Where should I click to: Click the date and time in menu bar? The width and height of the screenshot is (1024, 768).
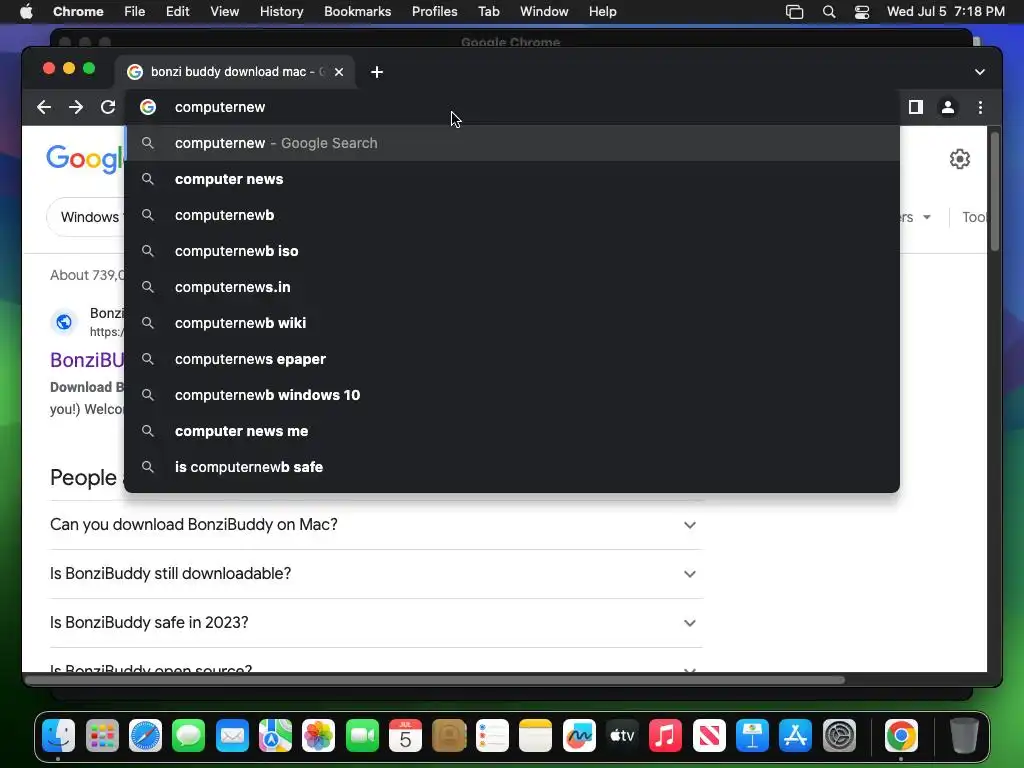(x=945, y=11)
